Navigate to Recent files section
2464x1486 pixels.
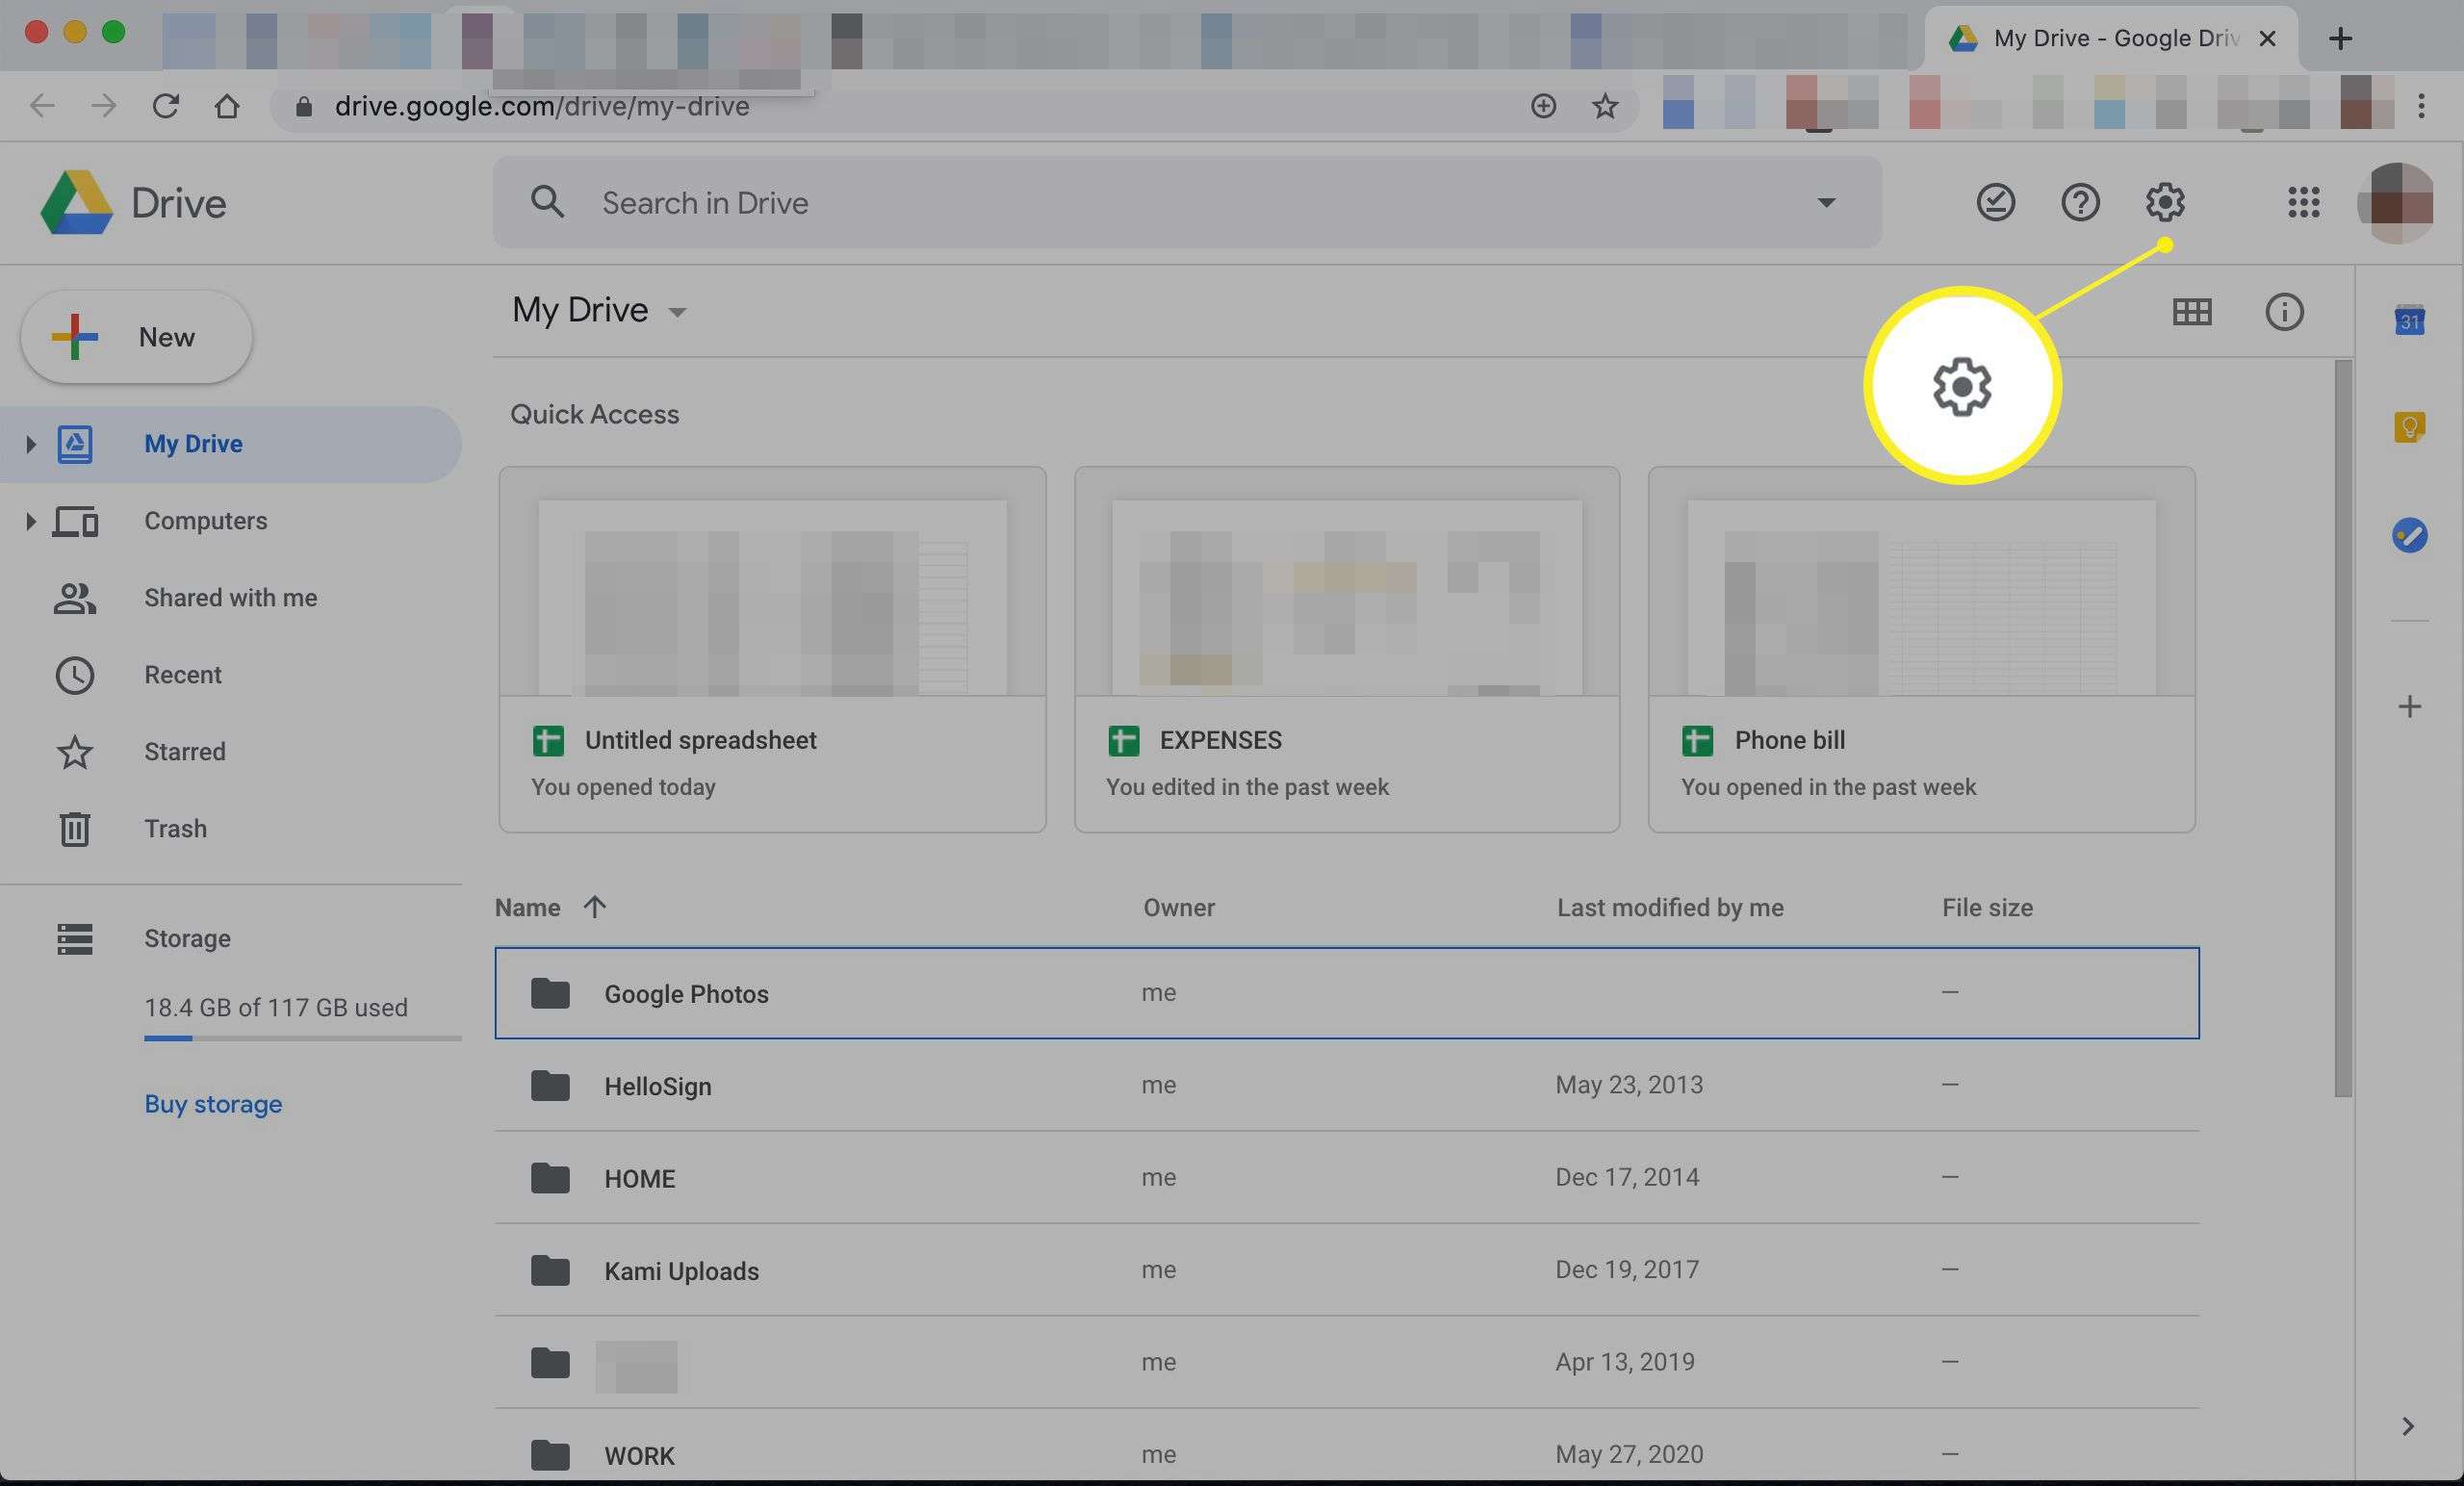pyautogui.click(x=181, y=675)
